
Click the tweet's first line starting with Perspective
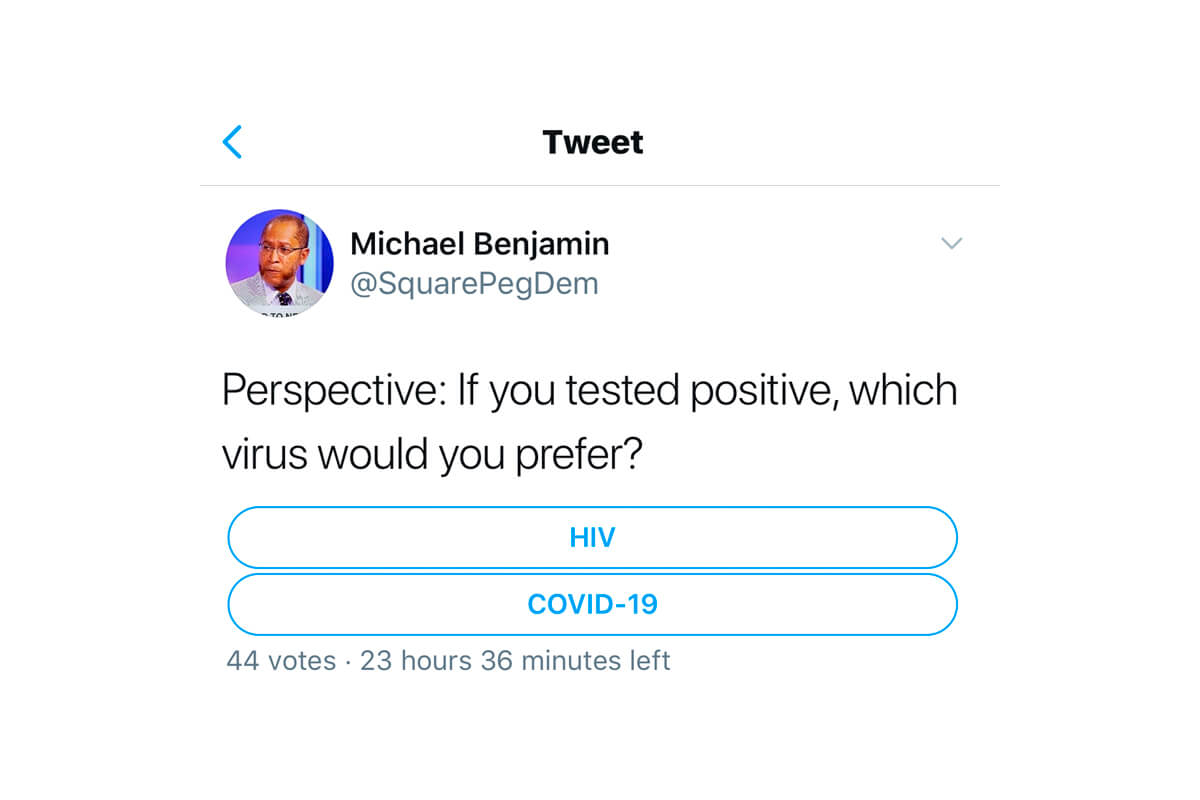pos(589,391)
